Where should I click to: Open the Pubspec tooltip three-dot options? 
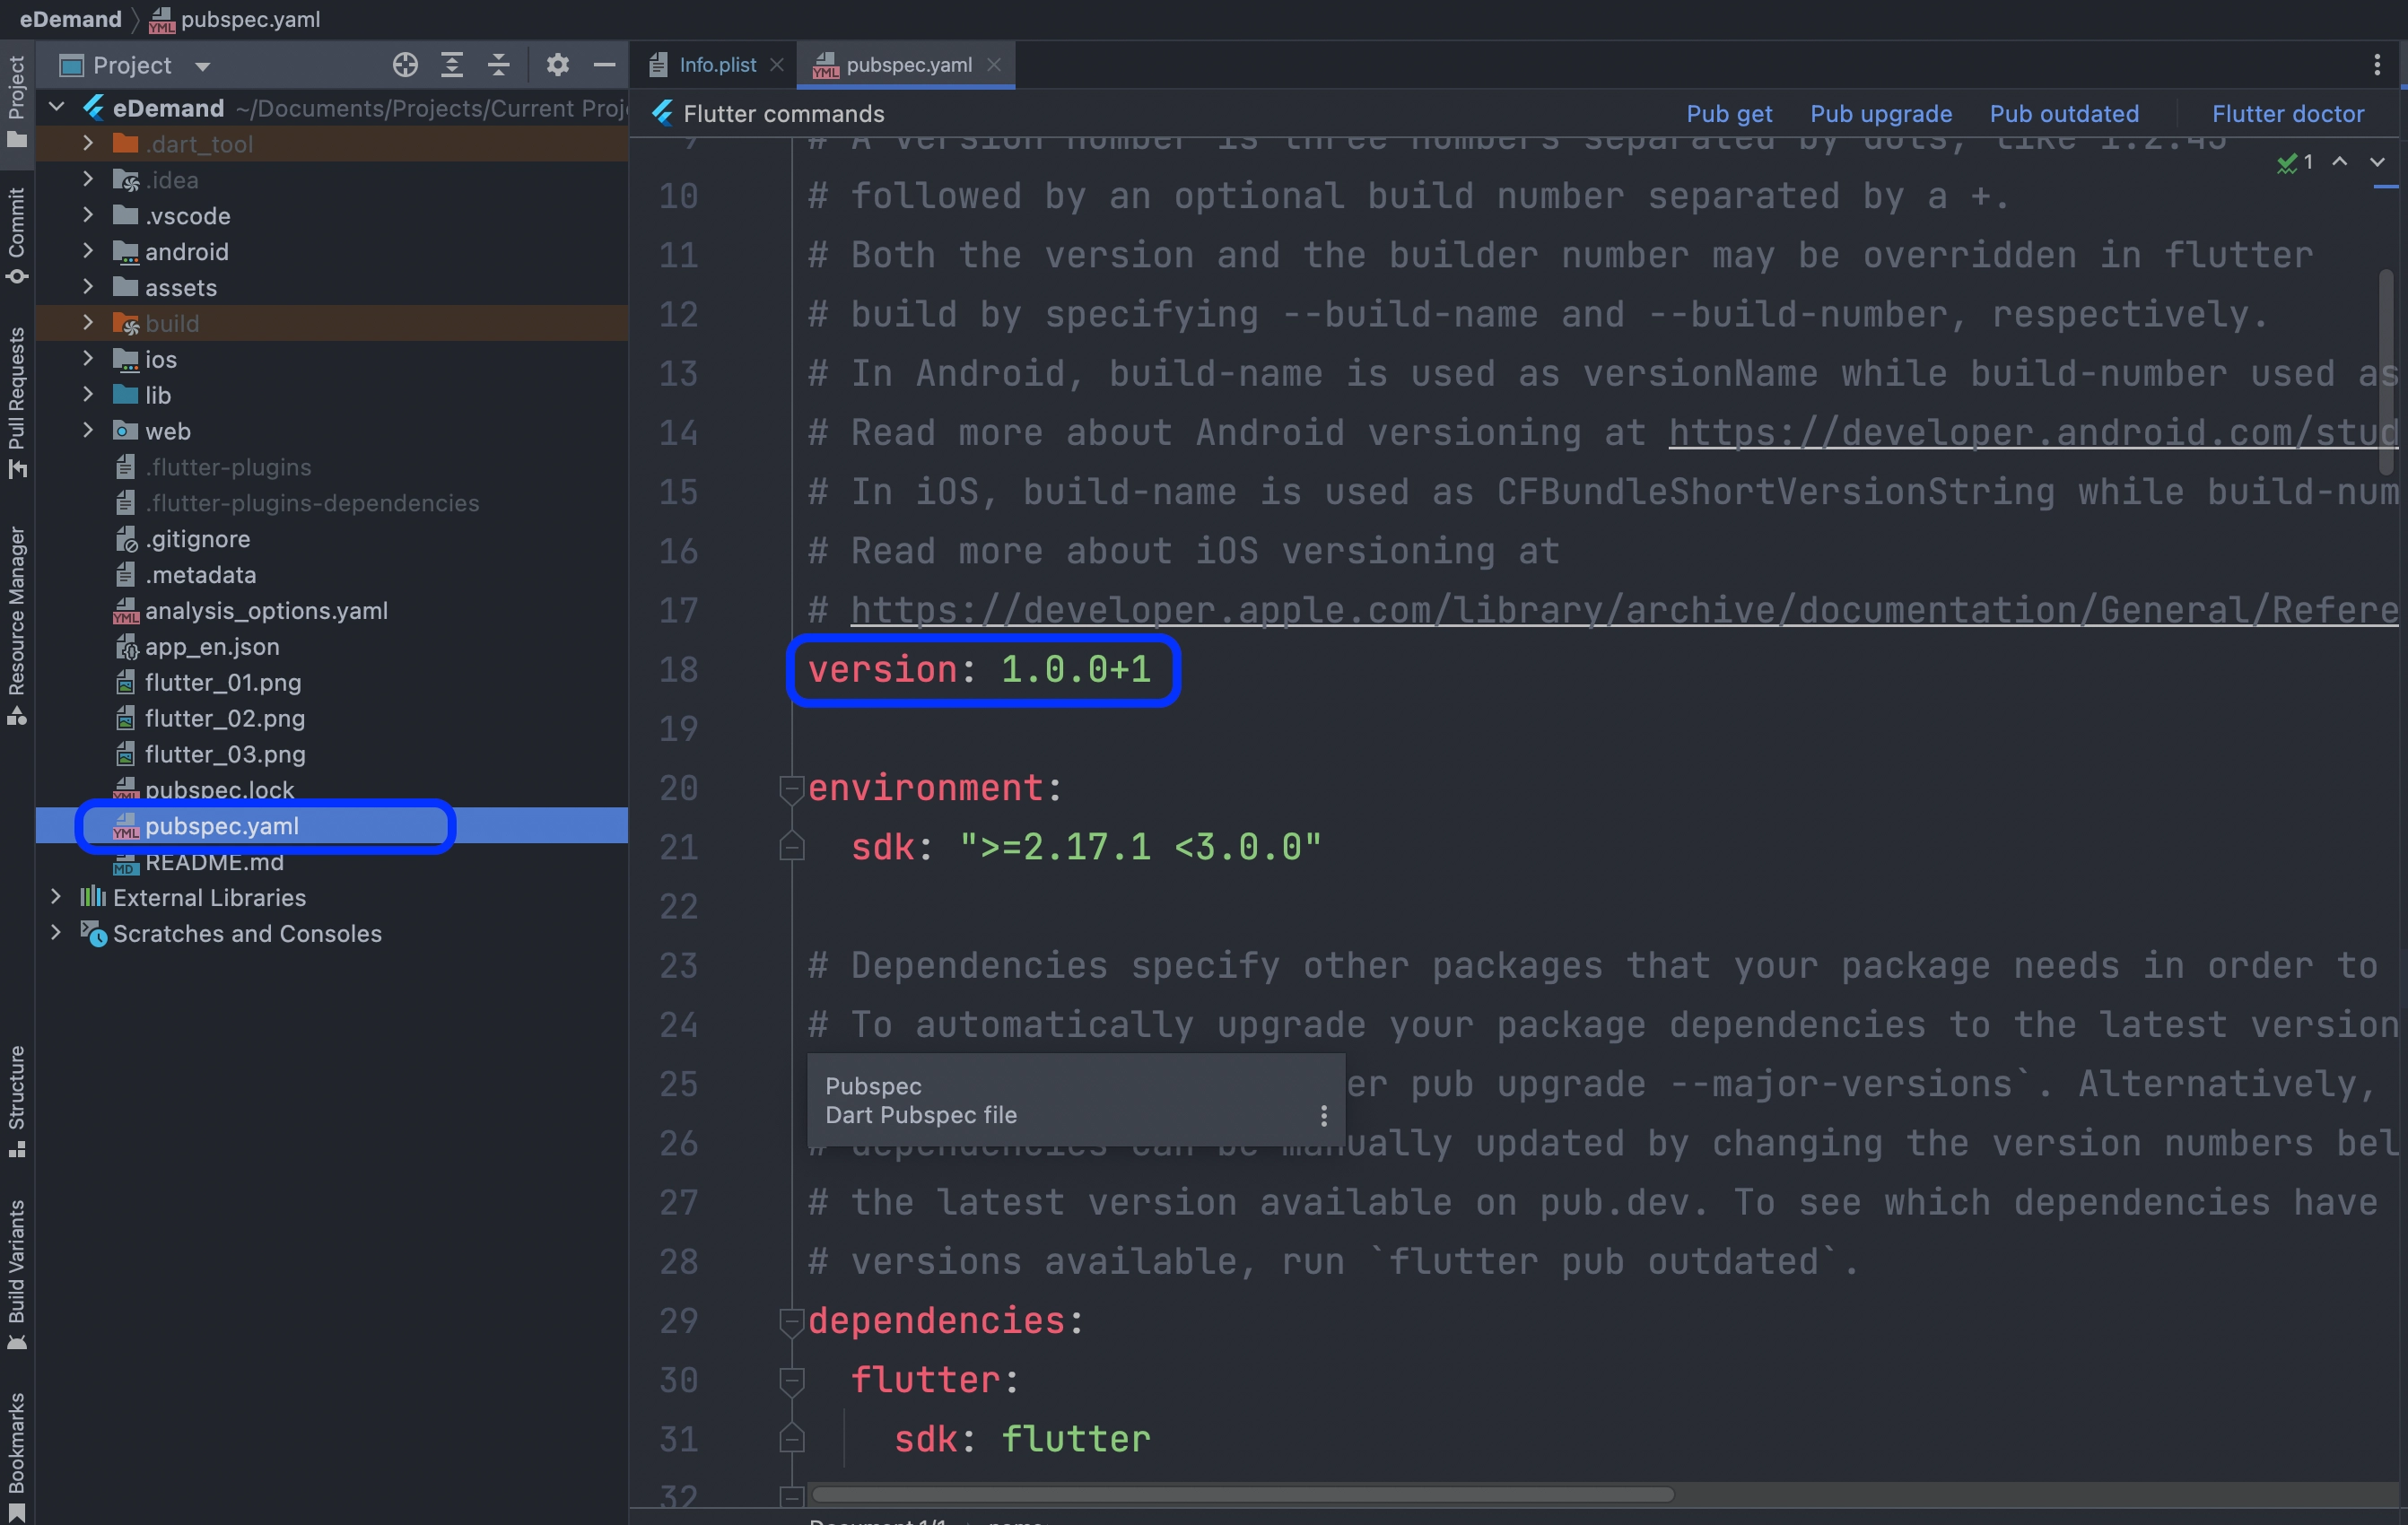point(1323,1115)
